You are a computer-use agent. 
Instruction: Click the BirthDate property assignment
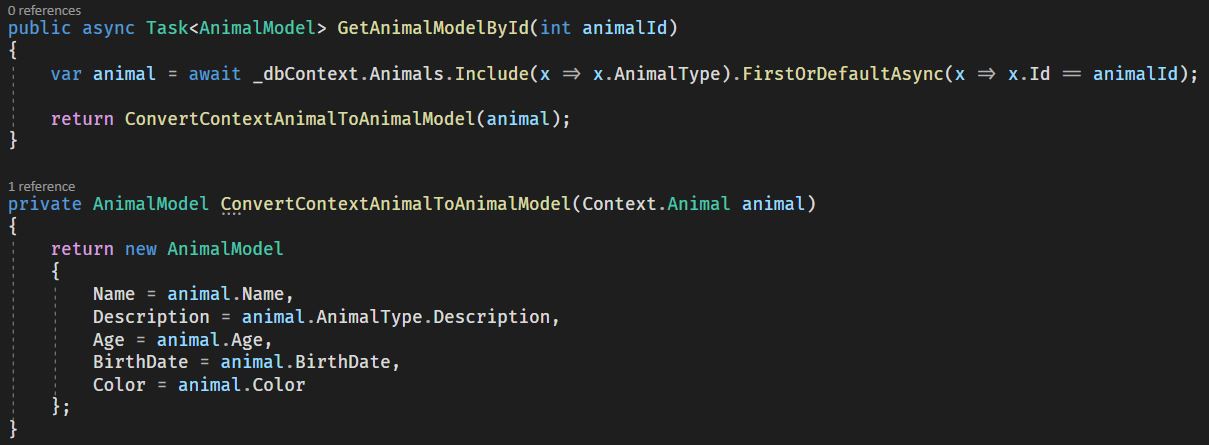click(246, 362)
